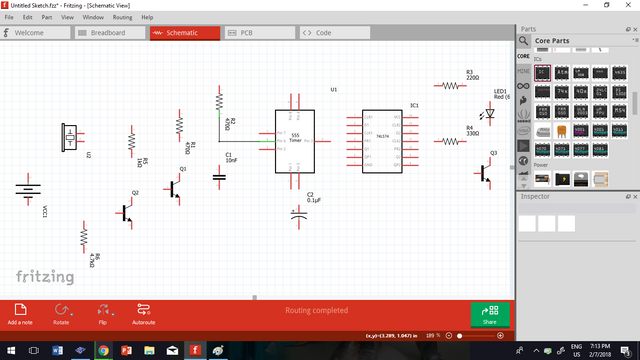
Task: Click the Rotate tool
Action: 61,314
